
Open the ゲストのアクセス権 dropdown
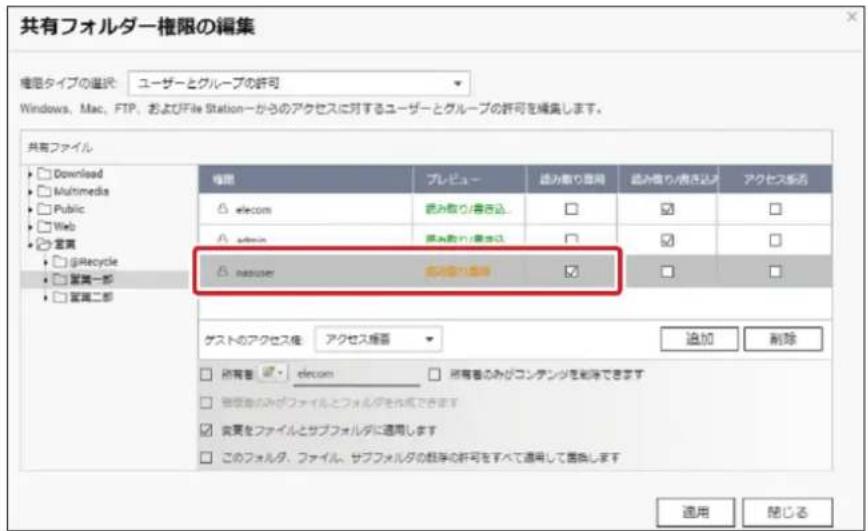(x=378, y=339)
